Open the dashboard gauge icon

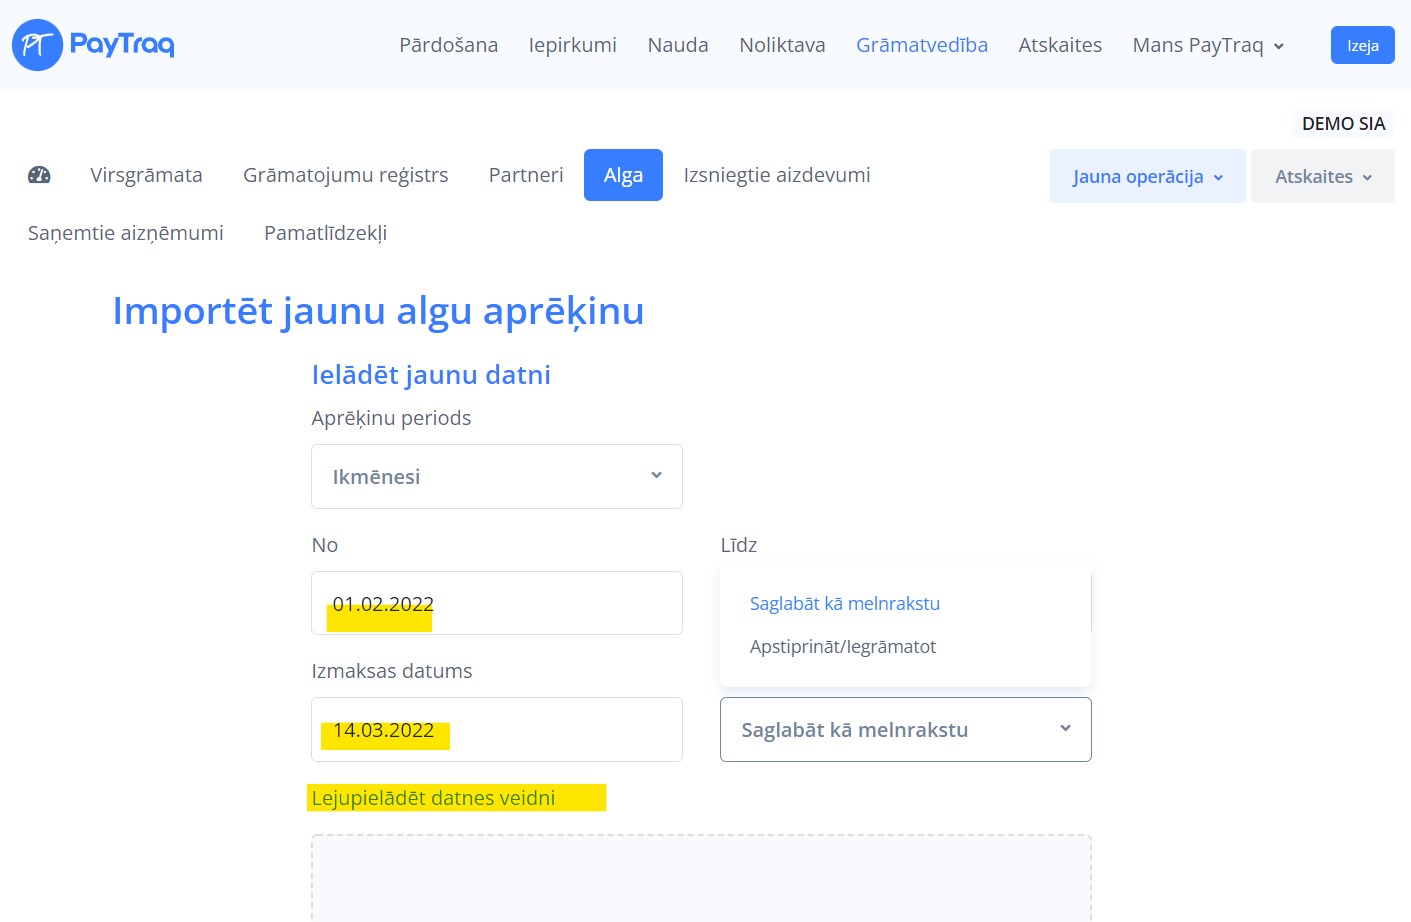tap(39, 175)
